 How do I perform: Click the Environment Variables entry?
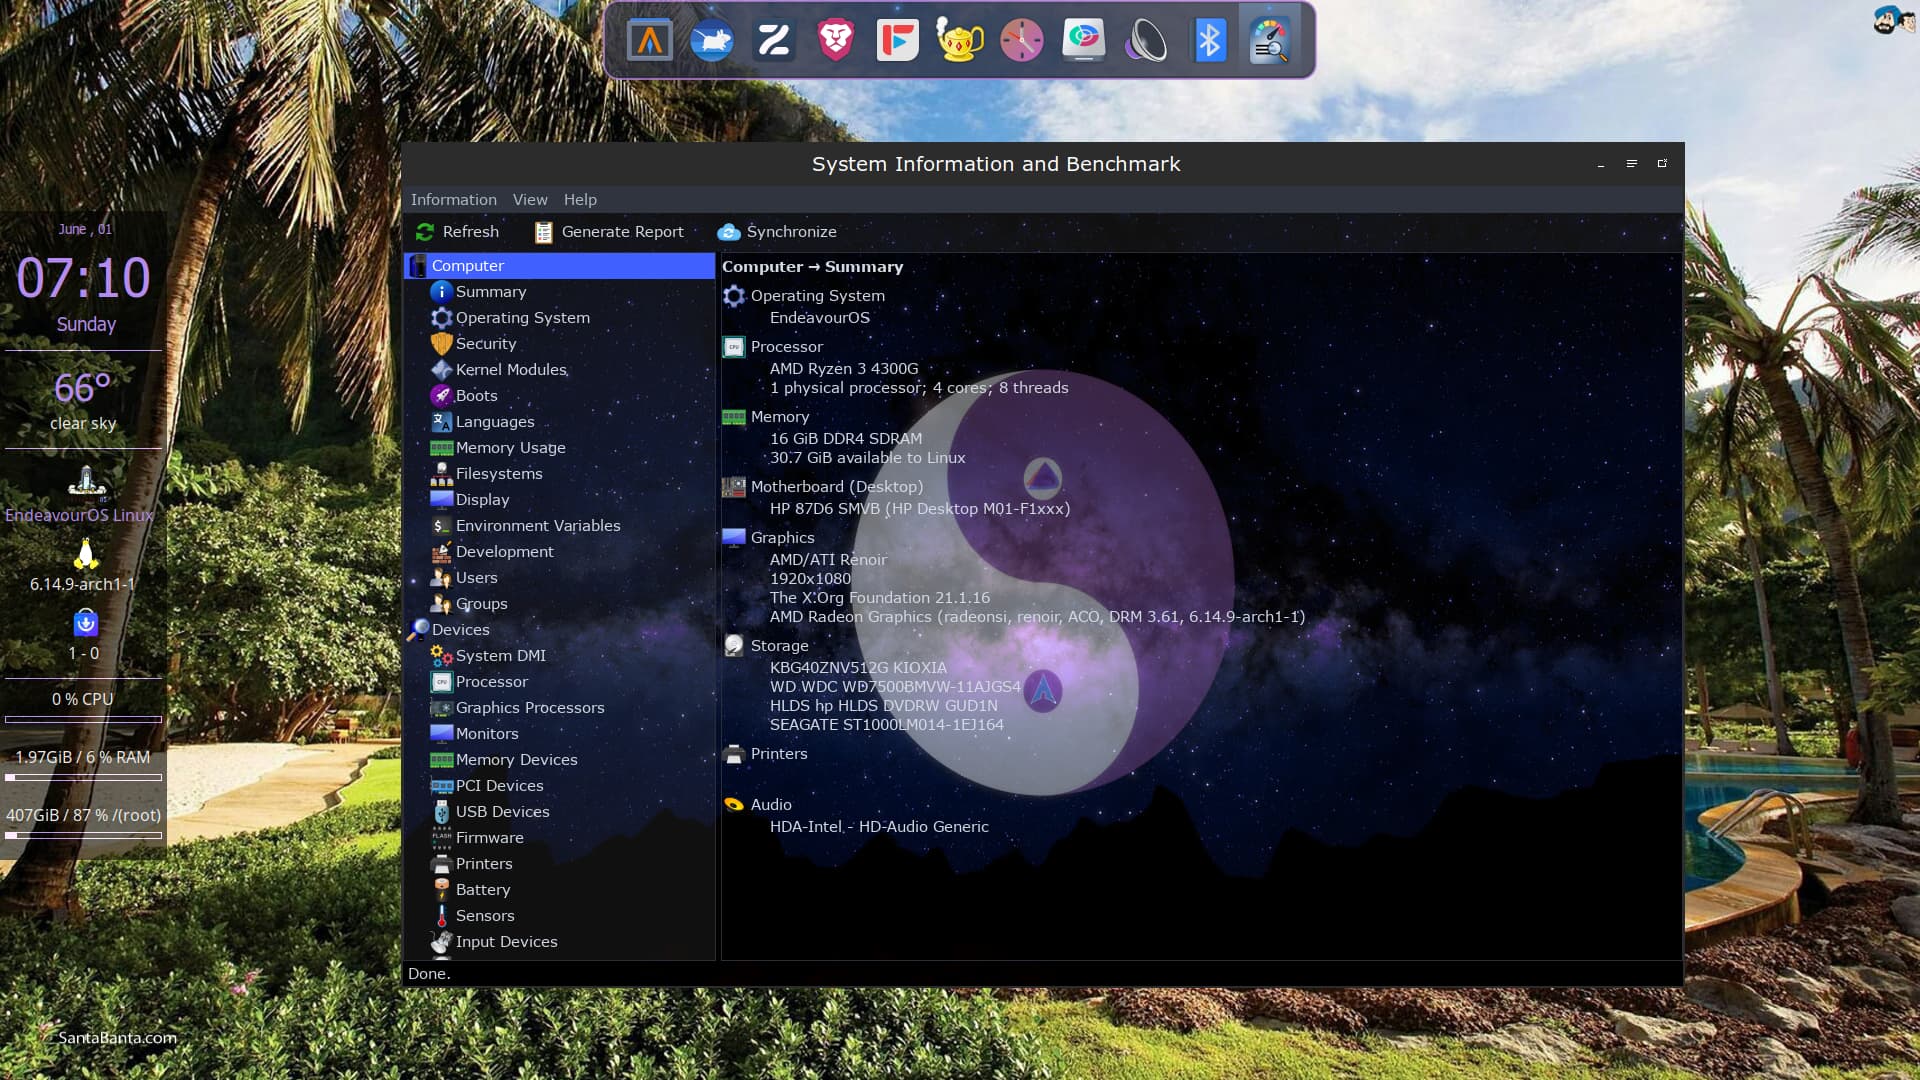537,525
